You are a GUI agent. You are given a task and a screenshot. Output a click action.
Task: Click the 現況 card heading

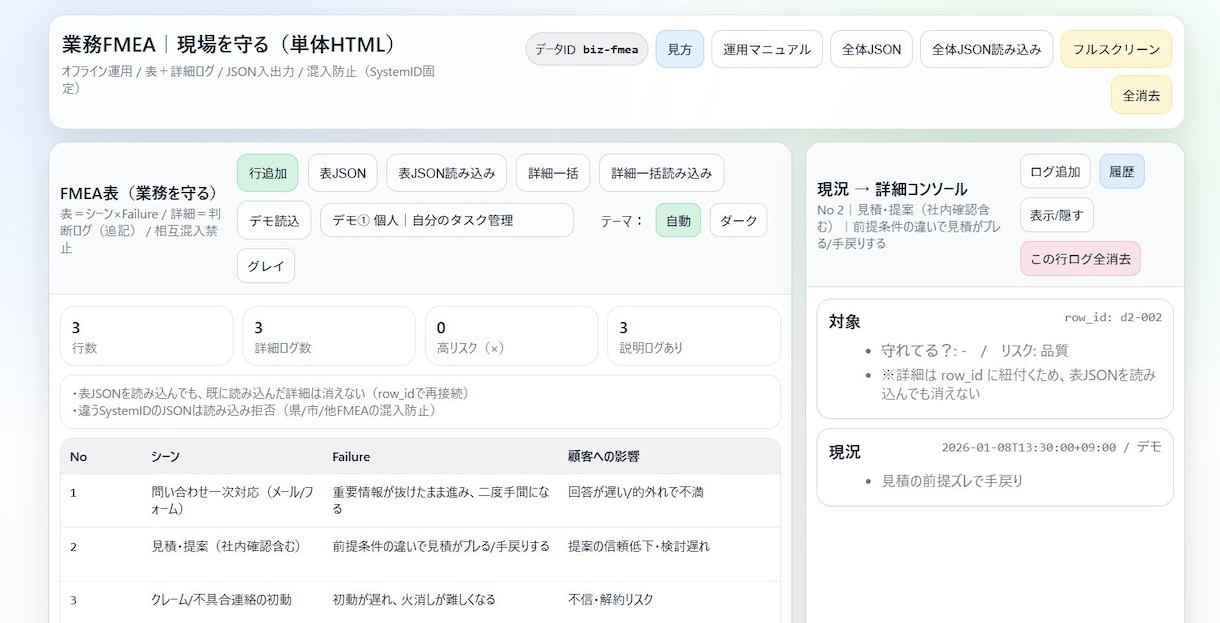coord(845,451)
